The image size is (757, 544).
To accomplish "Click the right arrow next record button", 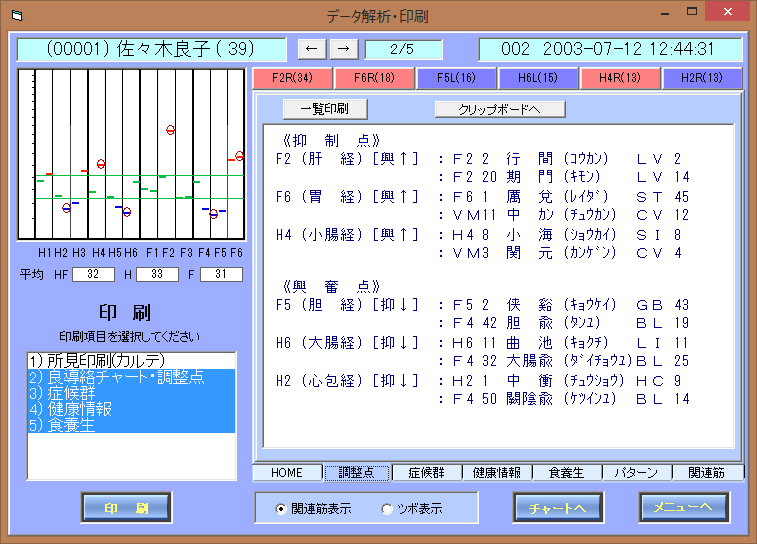I will [343, 49].
